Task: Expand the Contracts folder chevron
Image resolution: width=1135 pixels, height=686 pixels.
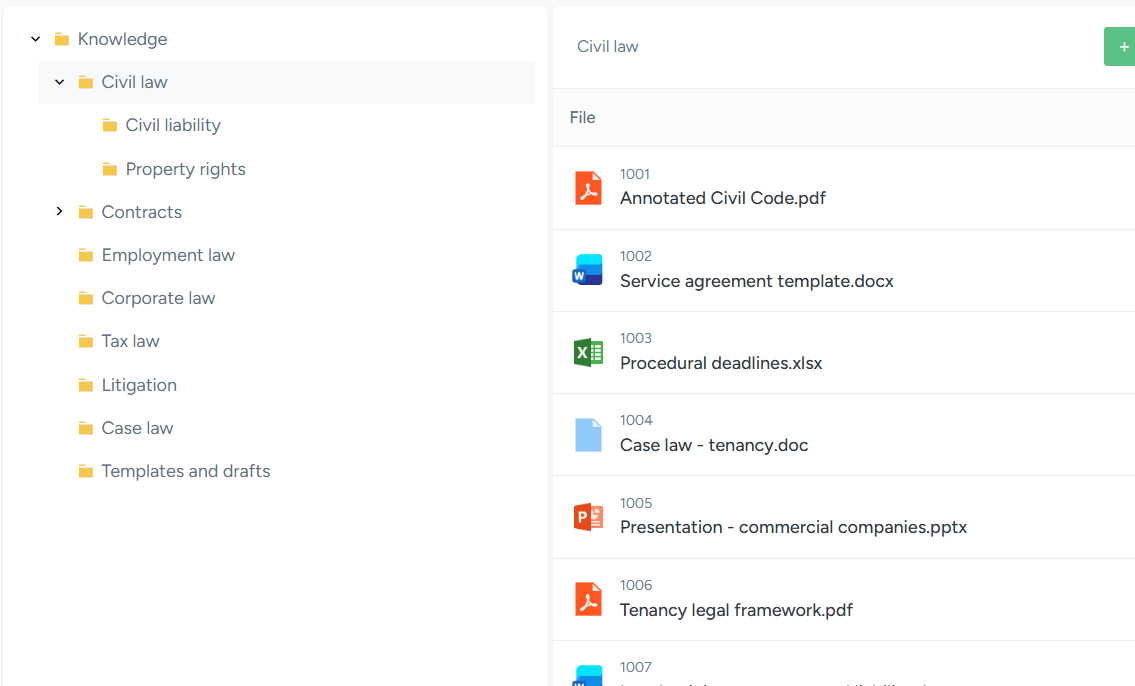Action: pyautogui.click(x=59, y=211)
